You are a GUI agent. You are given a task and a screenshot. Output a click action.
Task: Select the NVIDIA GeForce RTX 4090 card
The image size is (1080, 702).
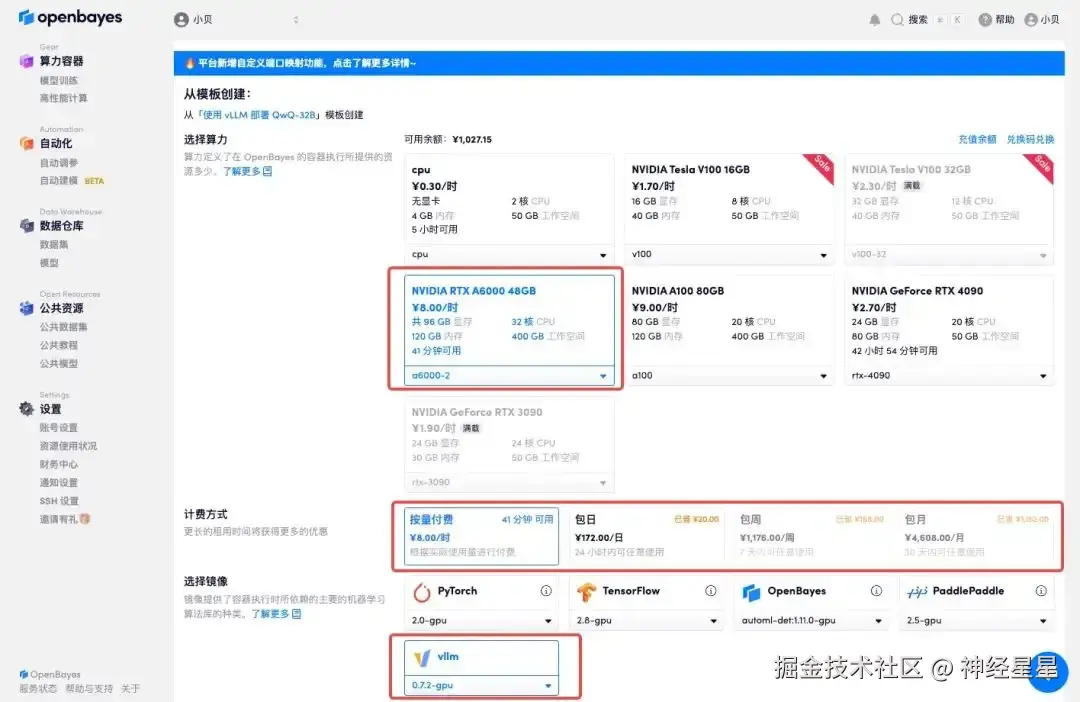pos(949,320)
